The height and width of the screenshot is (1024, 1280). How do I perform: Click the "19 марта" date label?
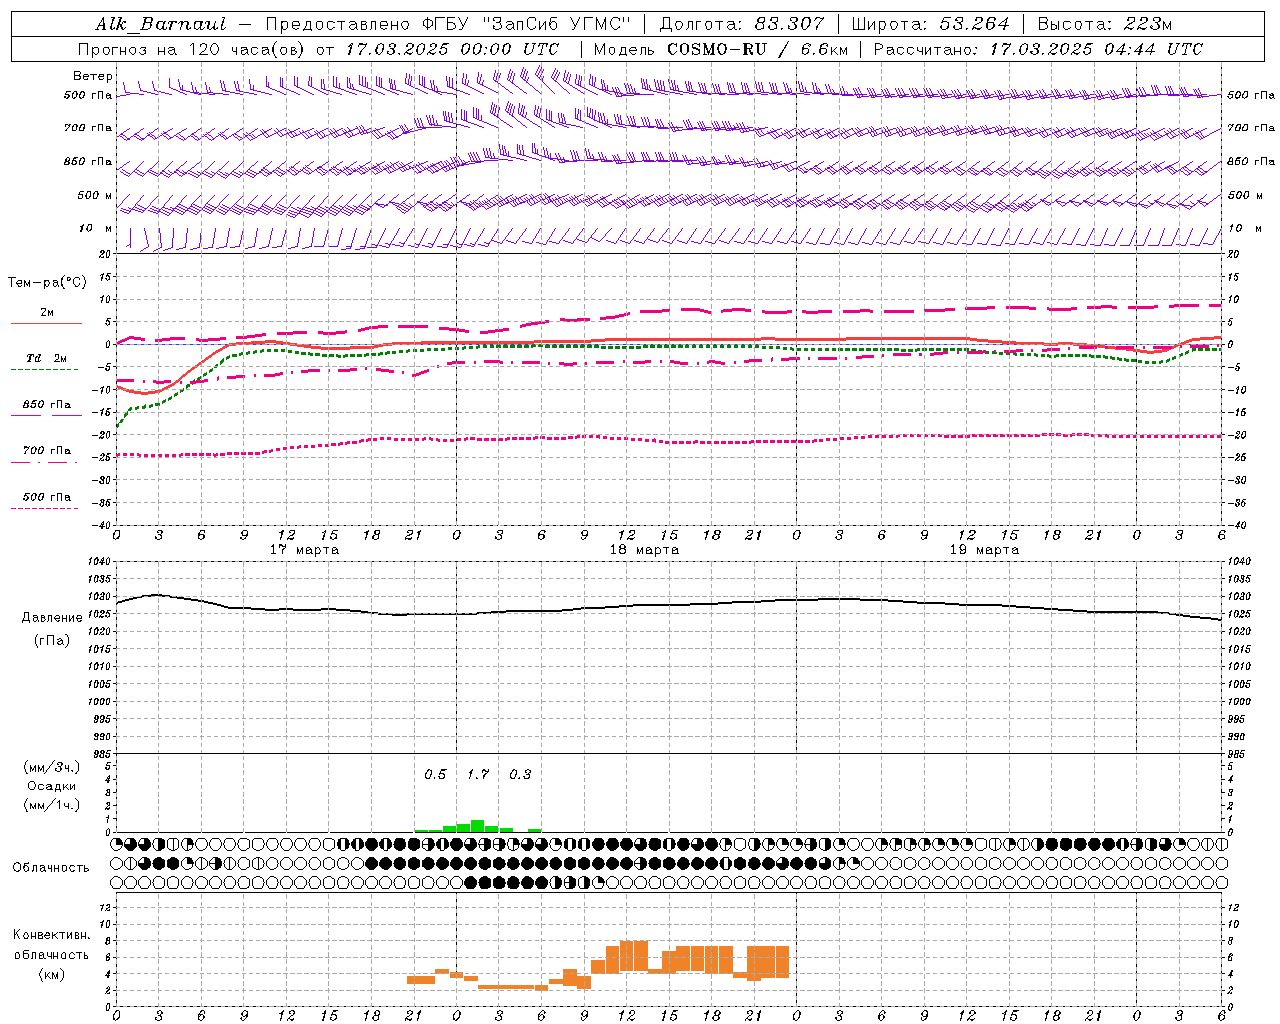(984, 550)
